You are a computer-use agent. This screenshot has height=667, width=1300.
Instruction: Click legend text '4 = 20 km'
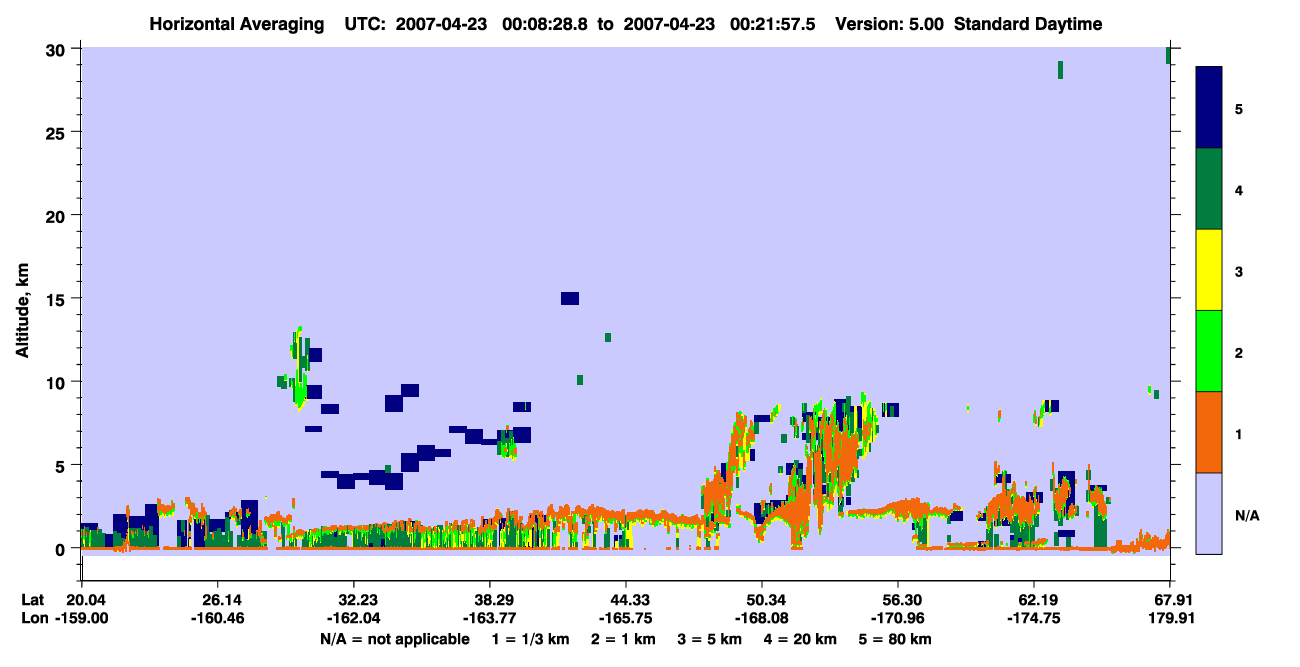801,639
